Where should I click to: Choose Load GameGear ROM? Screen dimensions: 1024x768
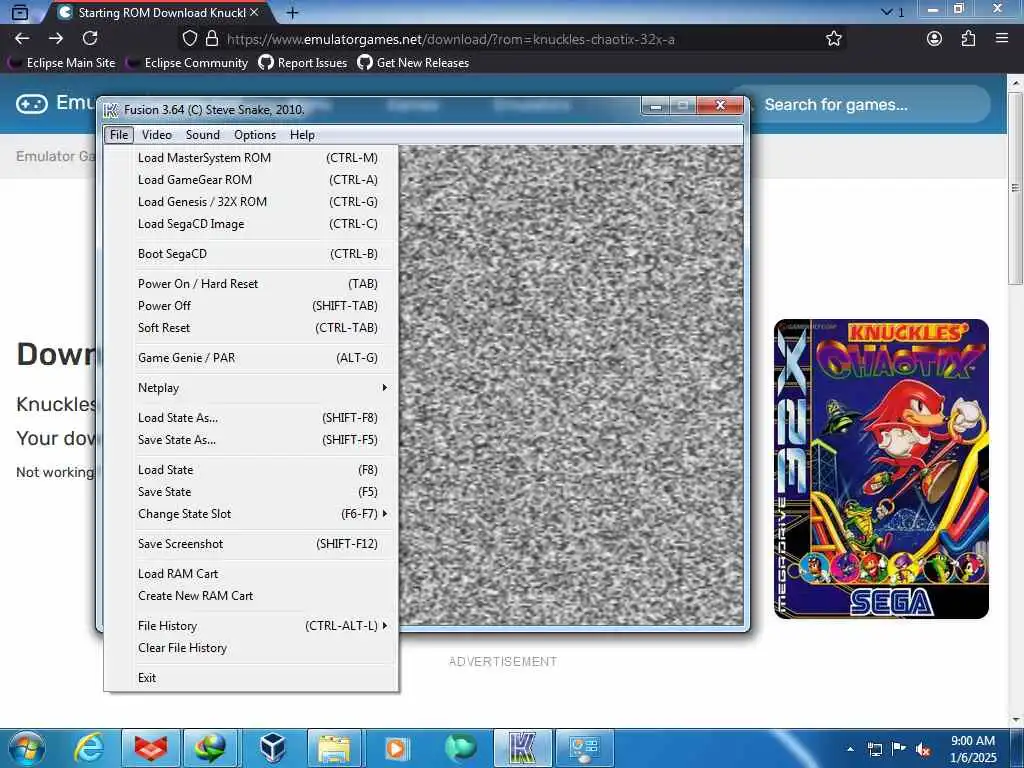(x=251, y=180)
